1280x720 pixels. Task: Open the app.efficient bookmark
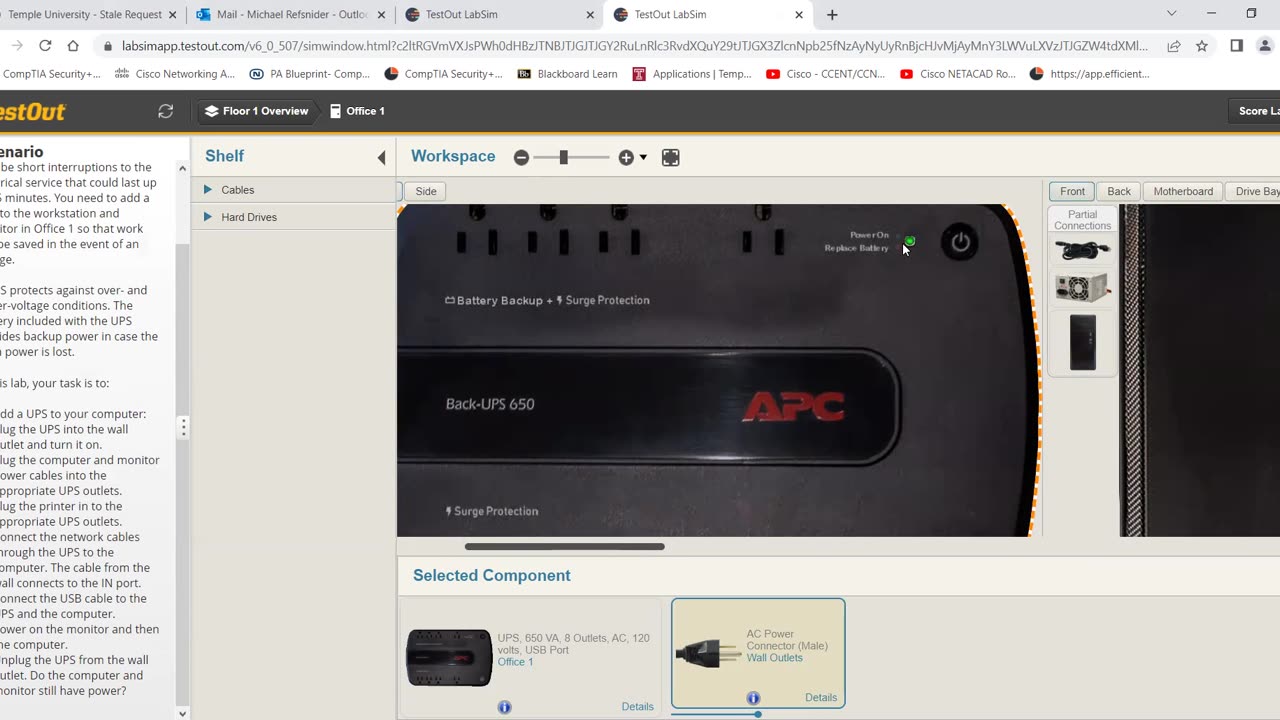(1090, 74)
